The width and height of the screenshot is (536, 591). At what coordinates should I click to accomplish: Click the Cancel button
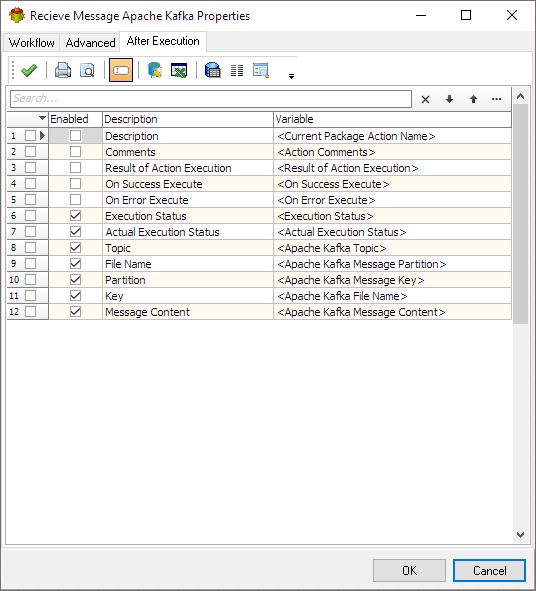[x=489, y=571]
